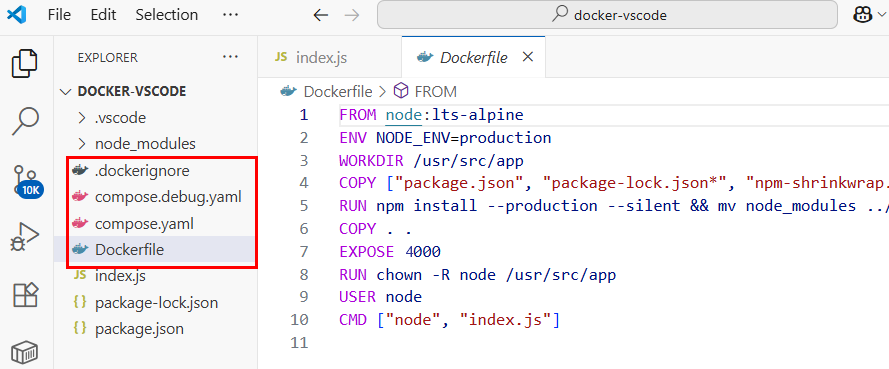
Task: Open the Selection menu
Action: pos(167,15)
